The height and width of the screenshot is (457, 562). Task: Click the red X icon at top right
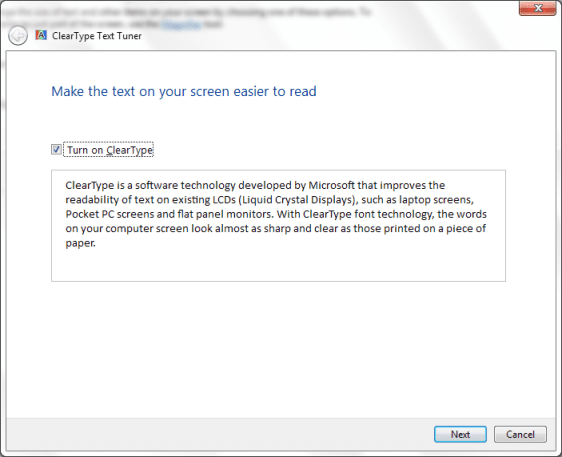tap(538, 8)
